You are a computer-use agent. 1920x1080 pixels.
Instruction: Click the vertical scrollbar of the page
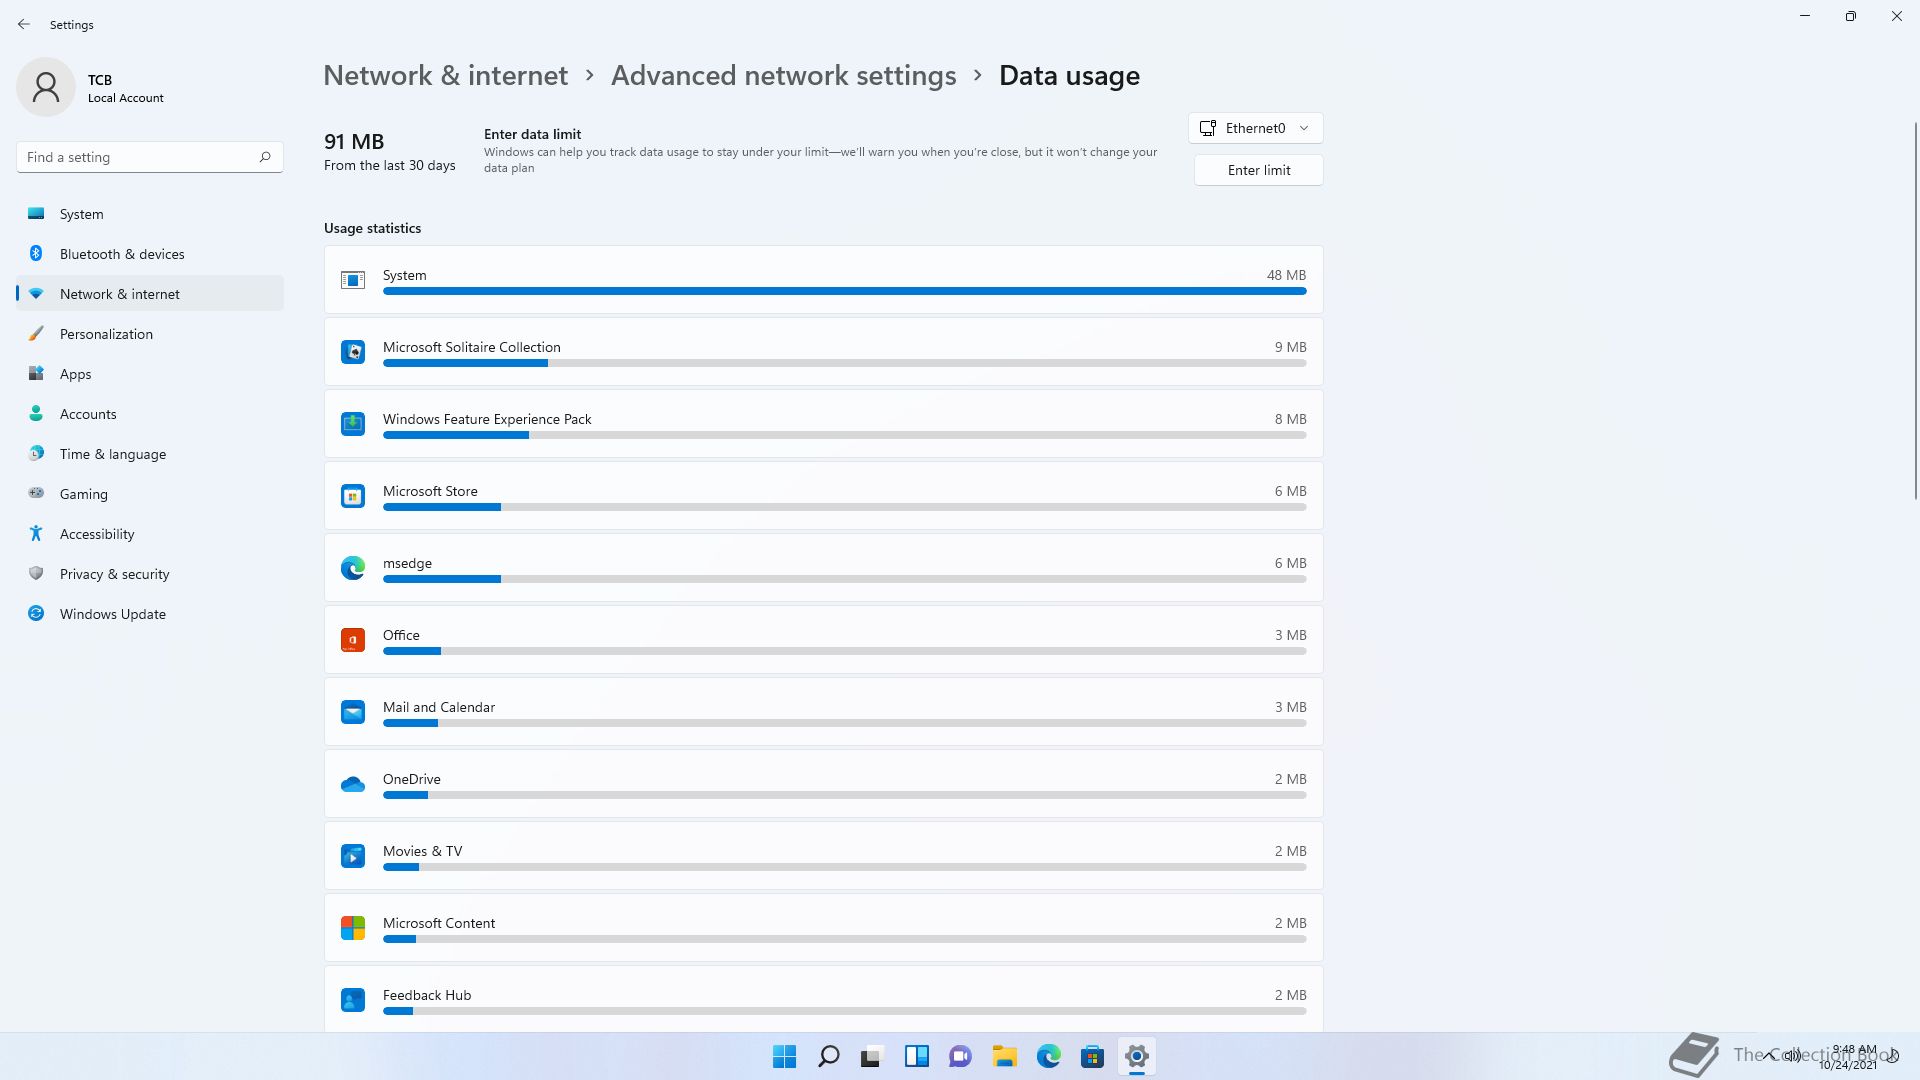coord(1916,310)
